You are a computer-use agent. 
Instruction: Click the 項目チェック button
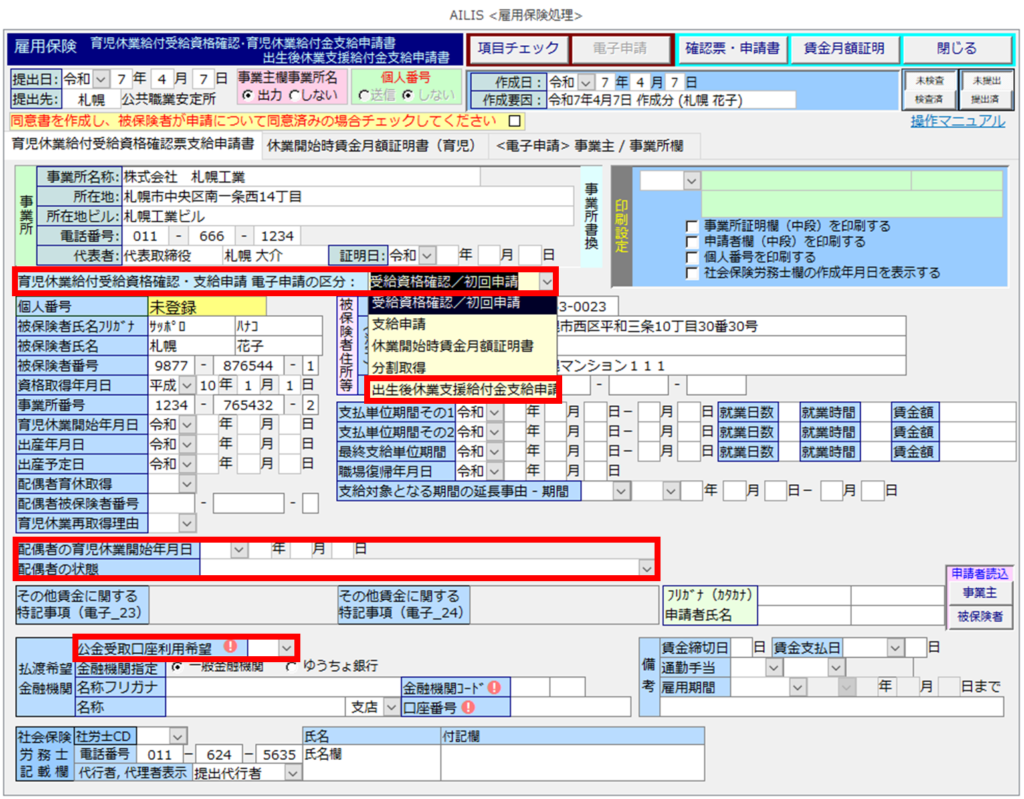click(518, 49)
